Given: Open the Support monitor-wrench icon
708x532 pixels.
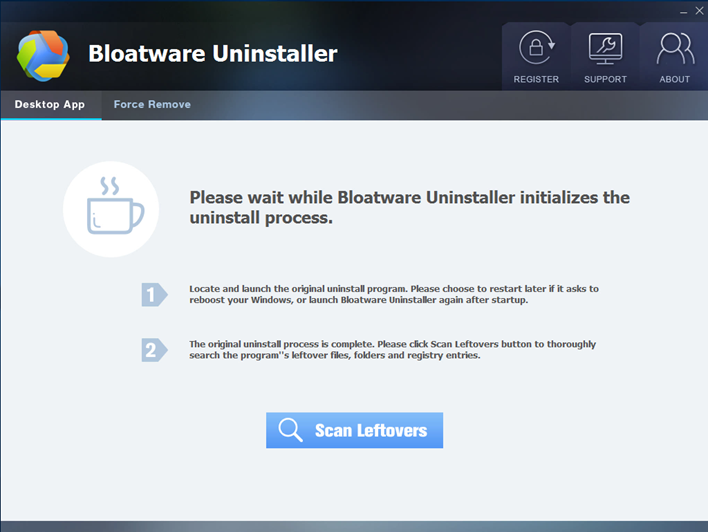Looking at the screenshot, I should pos(605,48).
